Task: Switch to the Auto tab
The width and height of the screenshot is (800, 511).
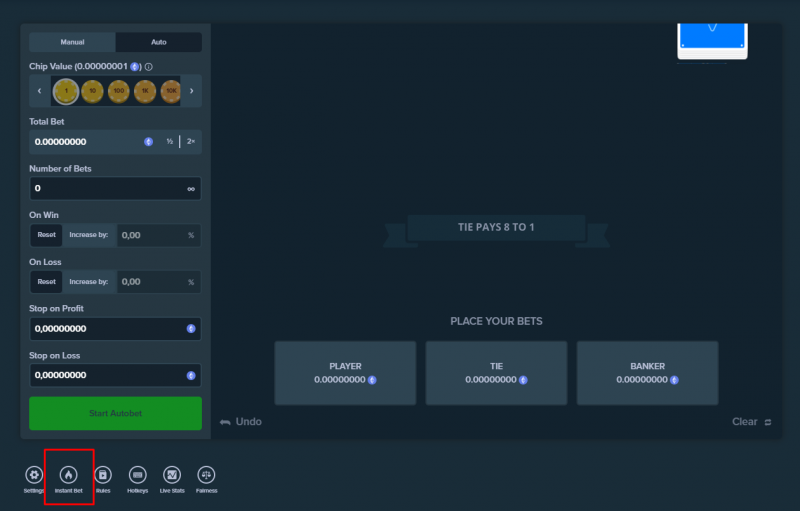Action: click(159, 42)
